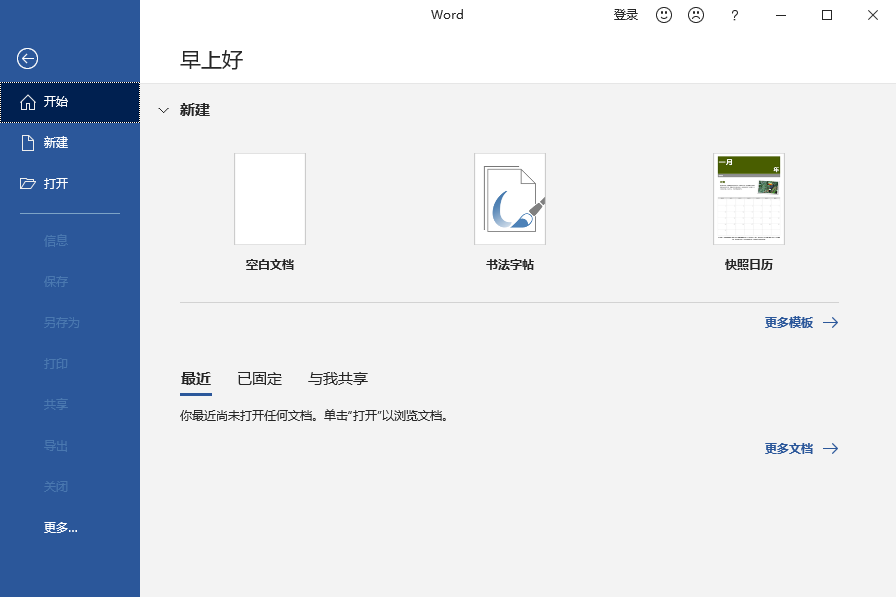Click the back arrow circle icon

point(27,58)
